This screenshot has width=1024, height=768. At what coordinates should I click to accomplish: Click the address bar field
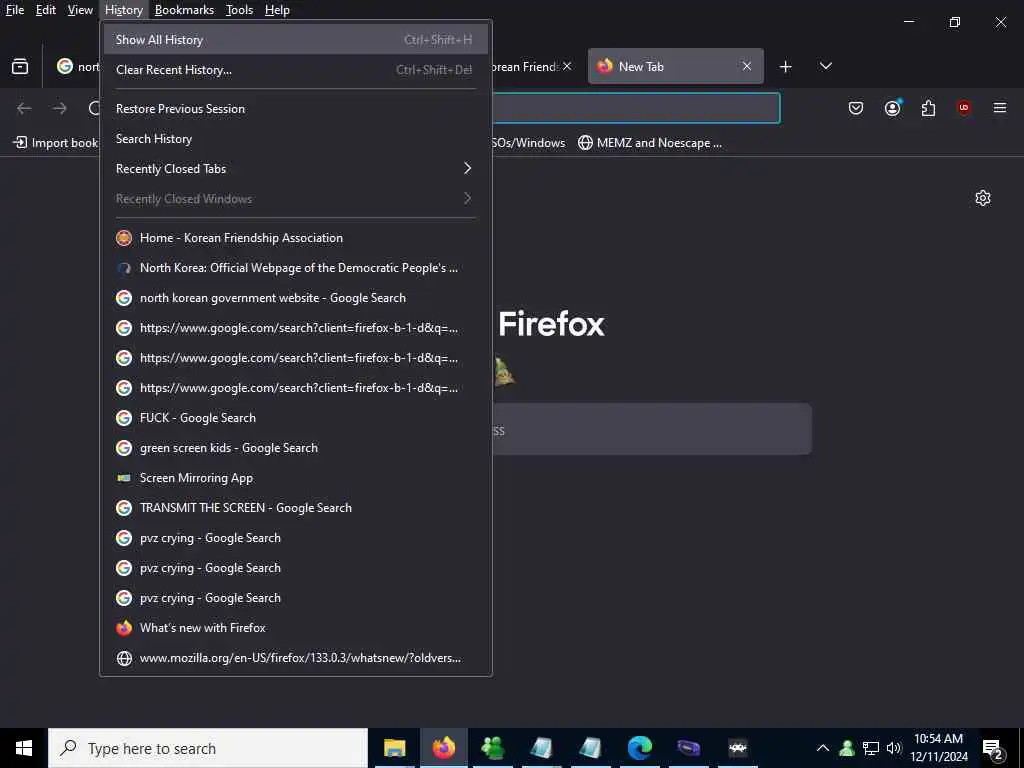click(635, 108)
